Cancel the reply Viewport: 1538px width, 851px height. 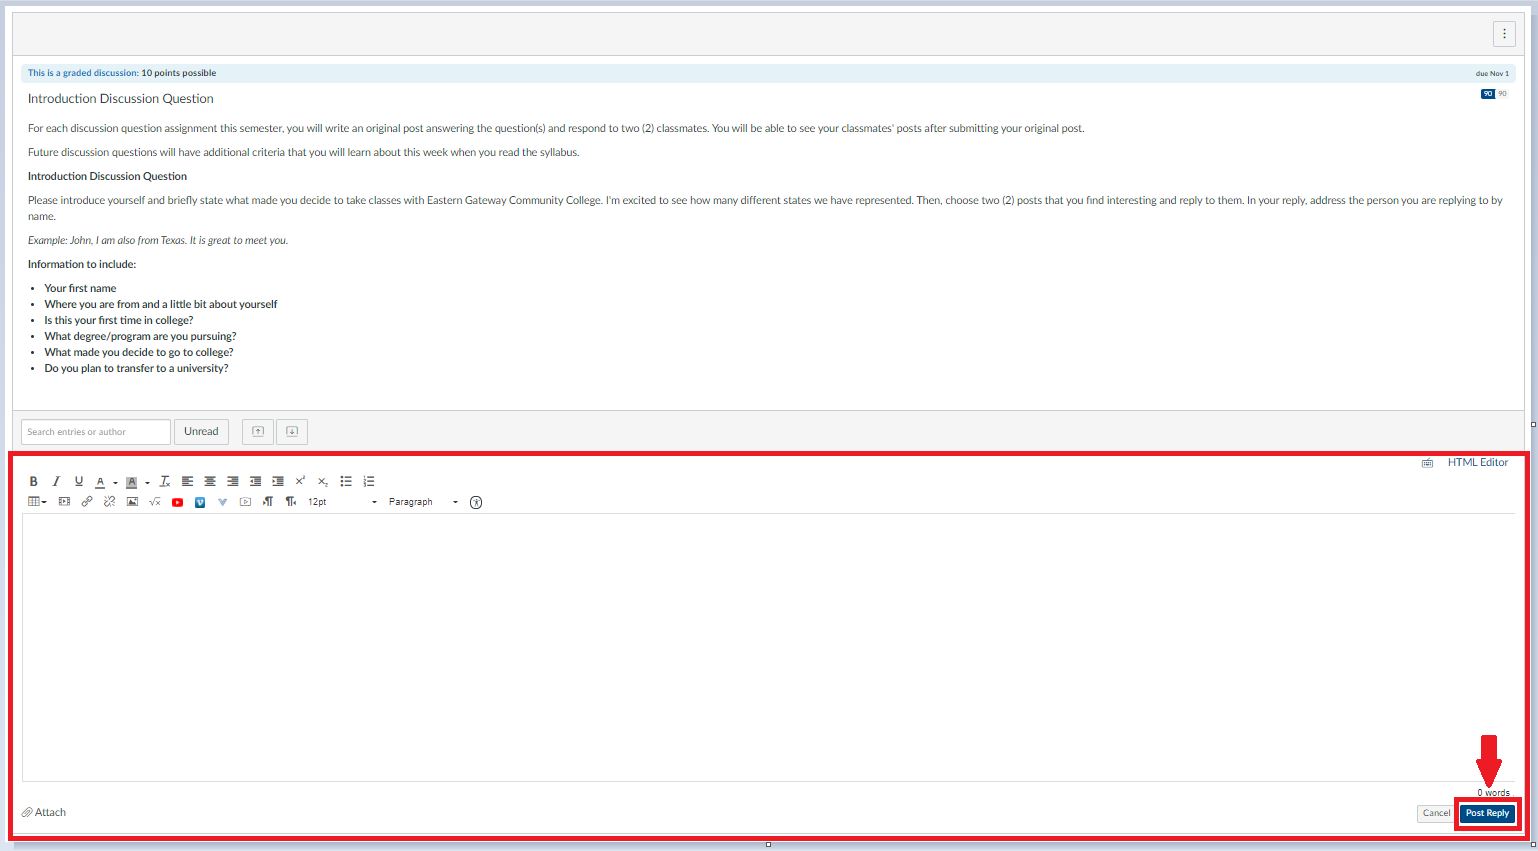tap(1436, 813)
